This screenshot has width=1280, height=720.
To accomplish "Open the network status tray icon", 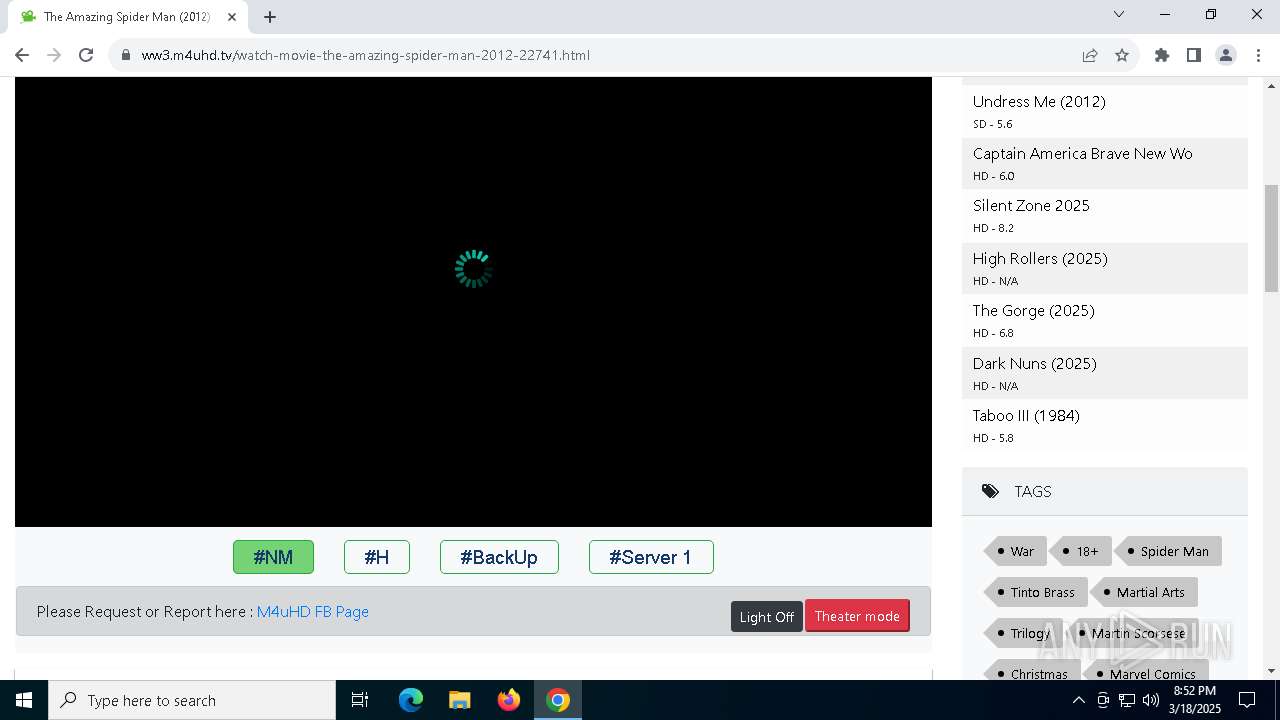I will coord(1127,700).
